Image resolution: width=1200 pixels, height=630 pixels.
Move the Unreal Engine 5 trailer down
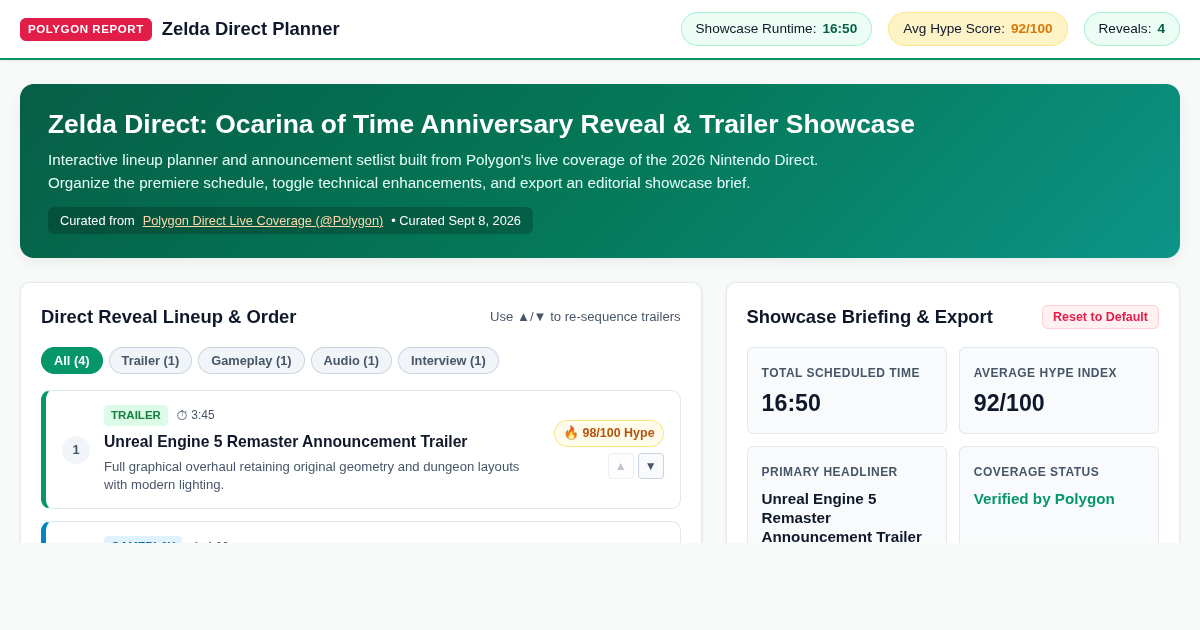651,466
